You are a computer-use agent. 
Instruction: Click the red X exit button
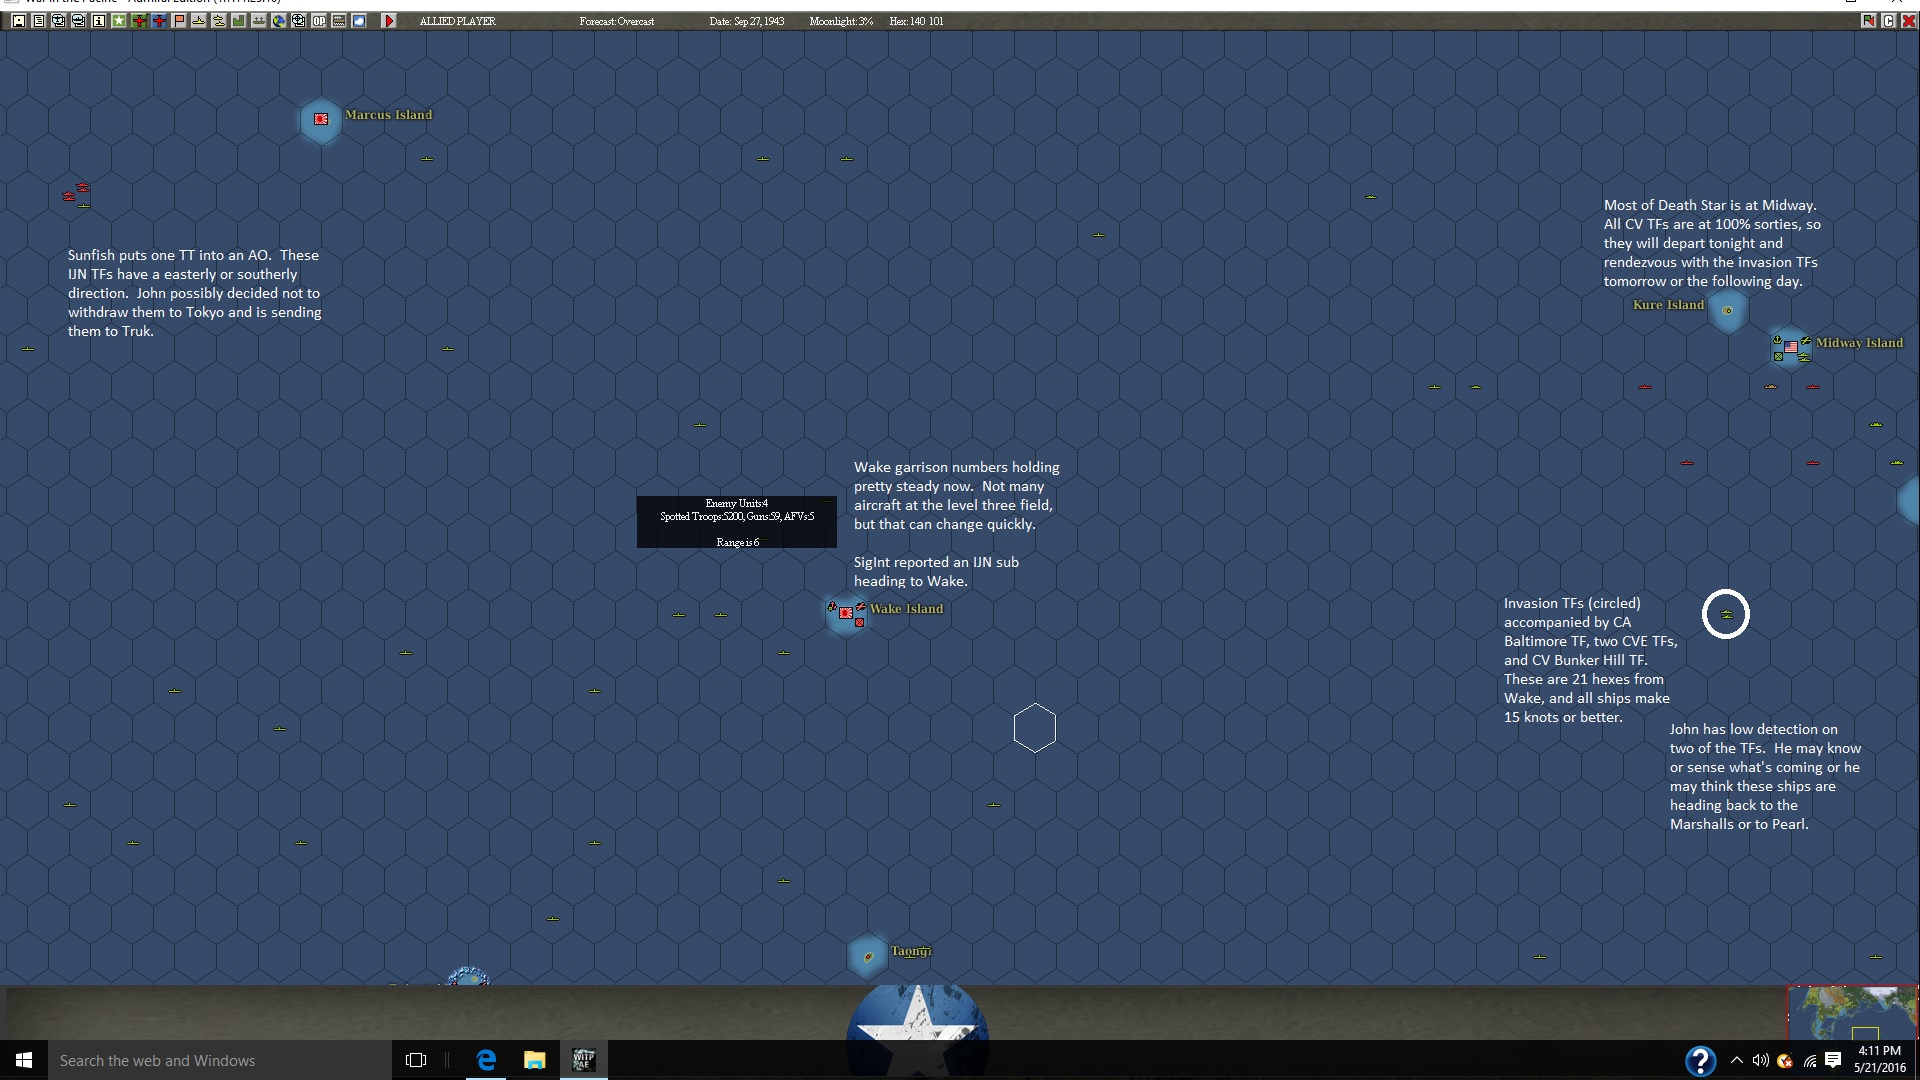[x=1908, y=21]
